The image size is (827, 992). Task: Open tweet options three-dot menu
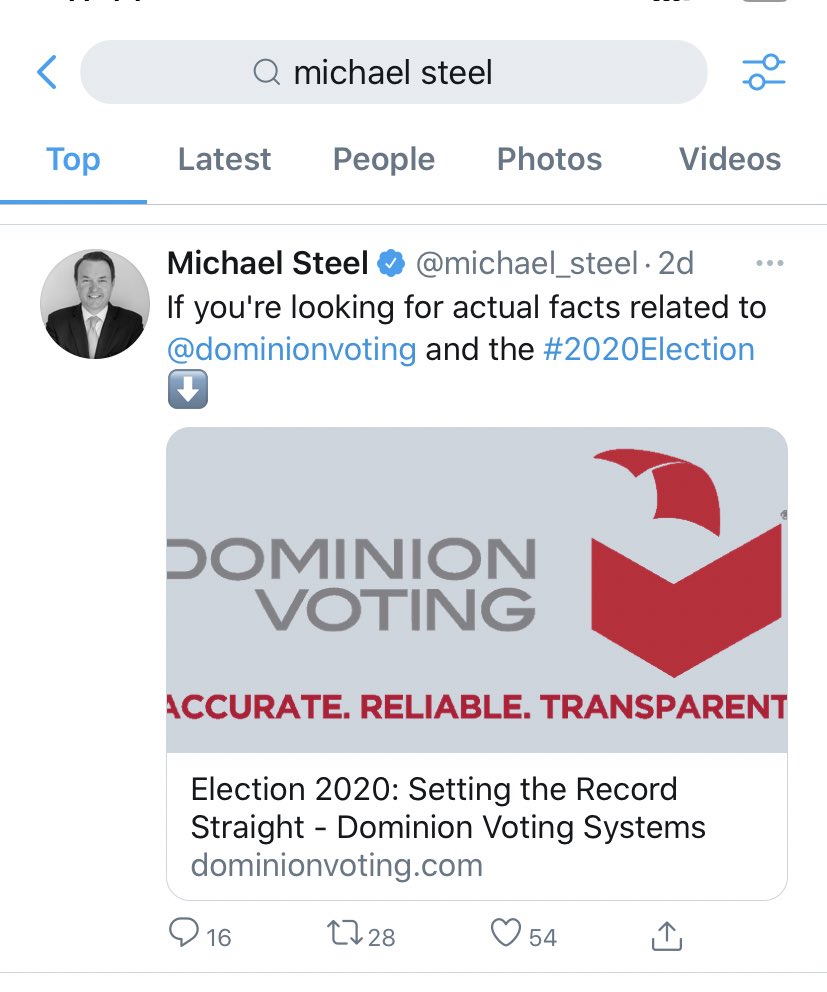click(769, 263)
